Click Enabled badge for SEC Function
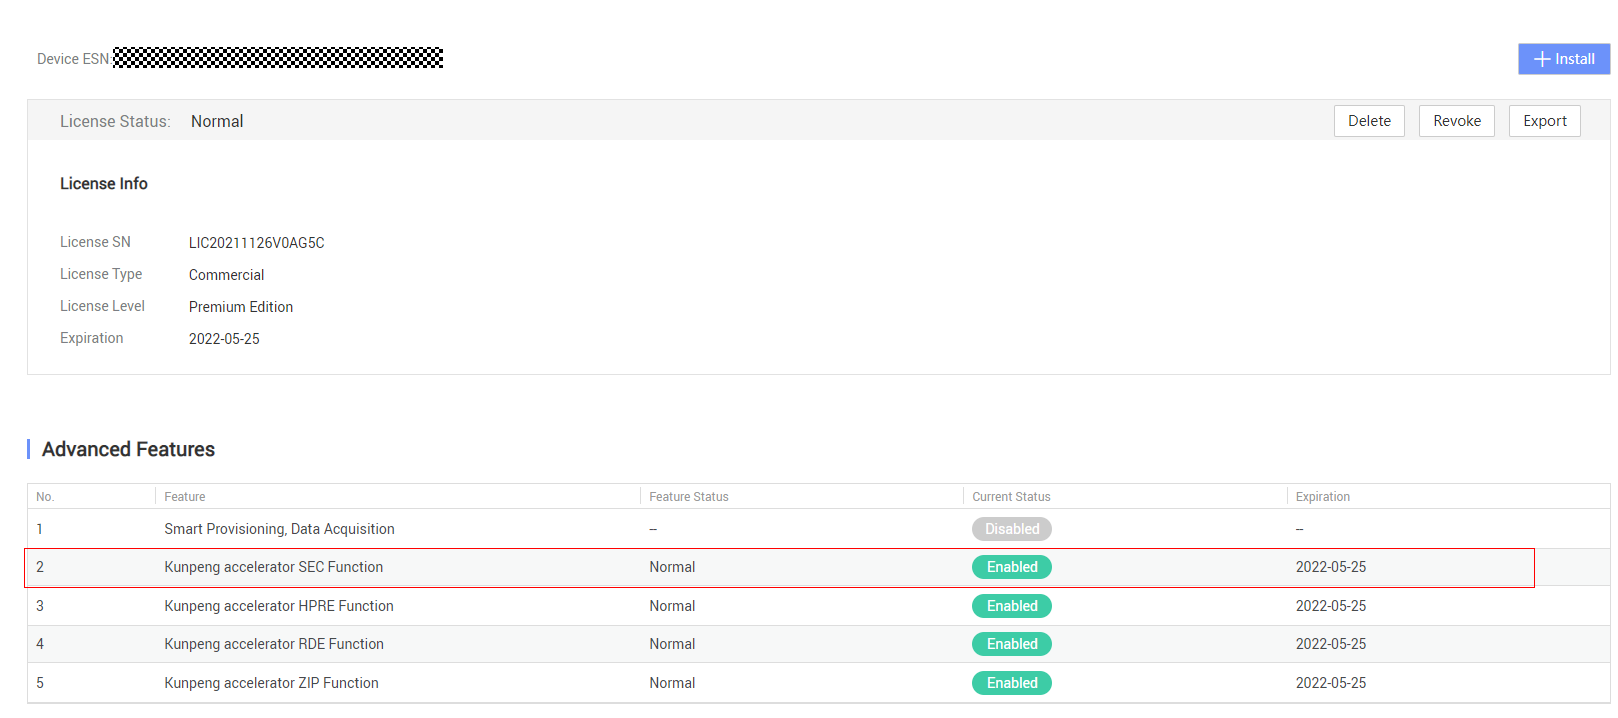 [x=1012, y=567]
